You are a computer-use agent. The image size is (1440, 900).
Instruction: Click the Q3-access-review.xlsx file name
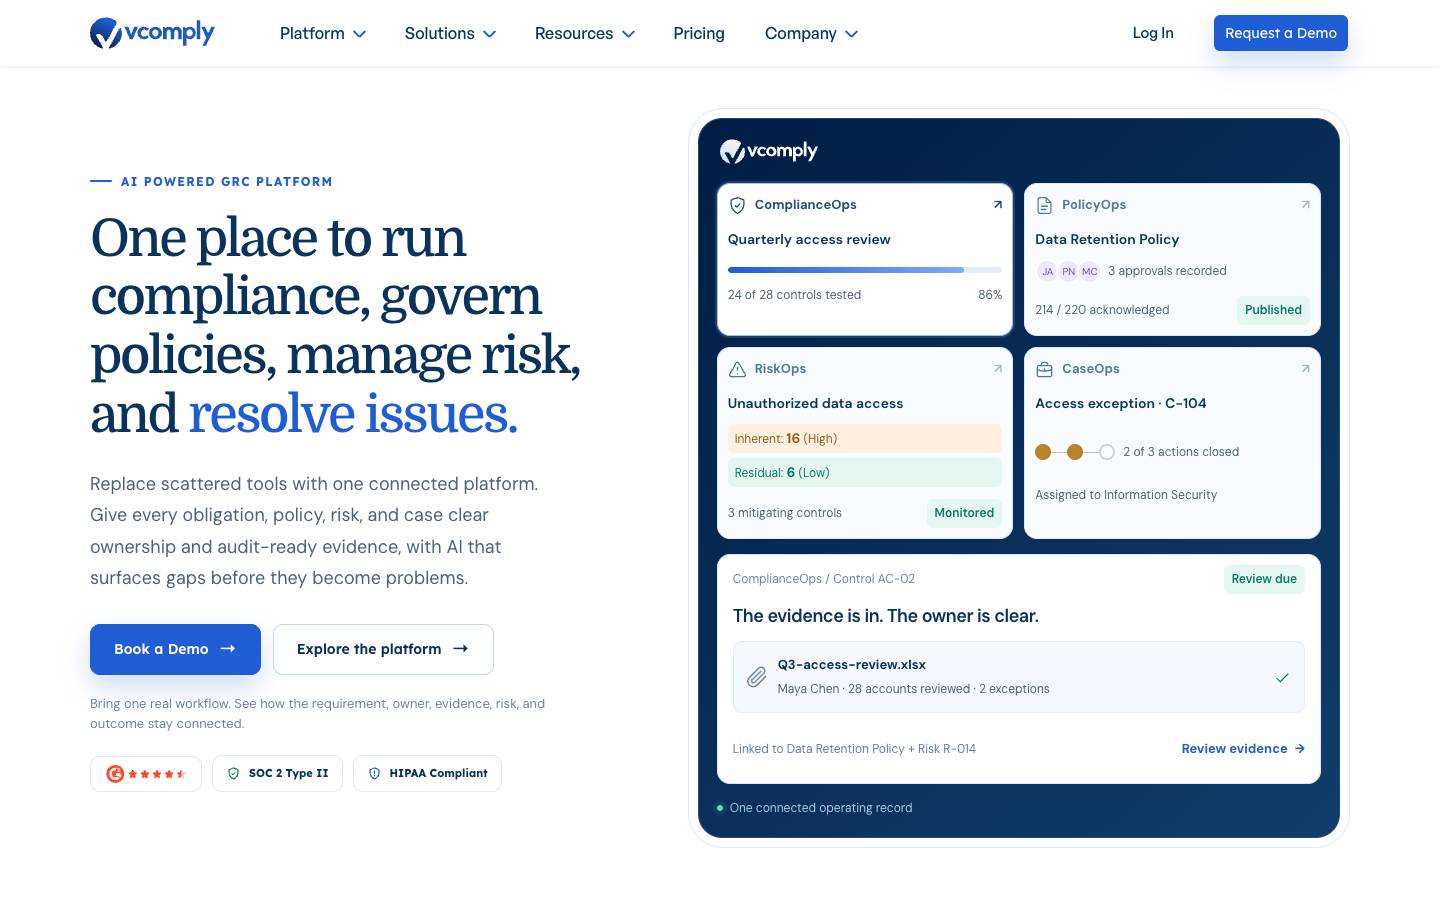point(852,664)
